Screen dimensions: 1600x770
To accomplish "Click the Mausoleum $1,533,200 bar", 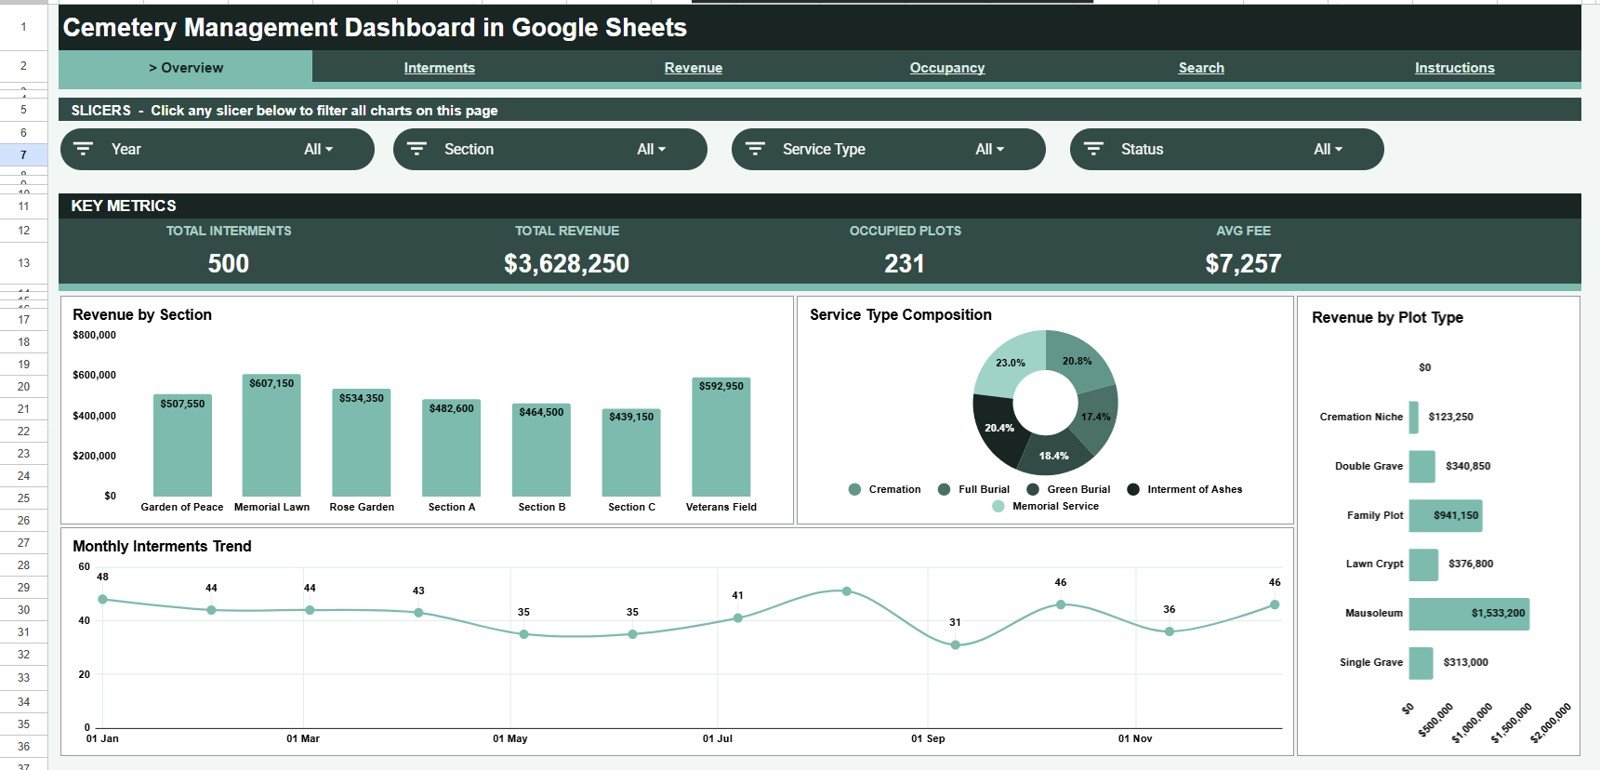I will coord(1469,613).
